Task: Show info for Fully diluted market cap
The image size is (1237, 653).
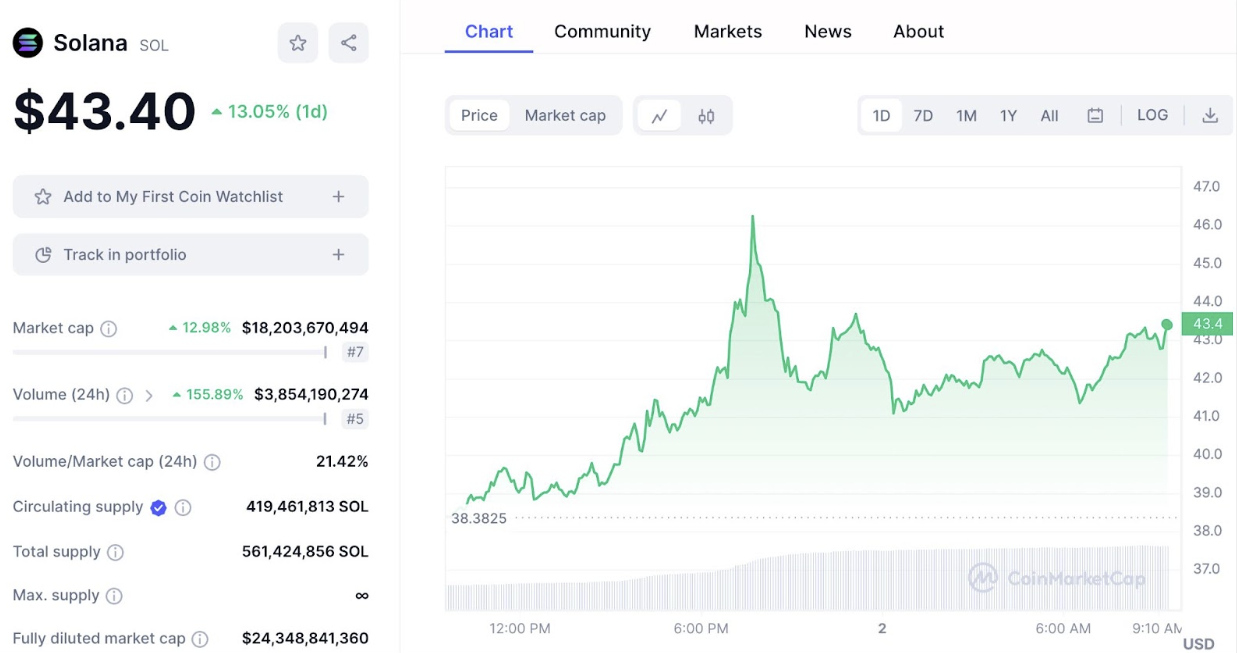Action: [200, 639]
